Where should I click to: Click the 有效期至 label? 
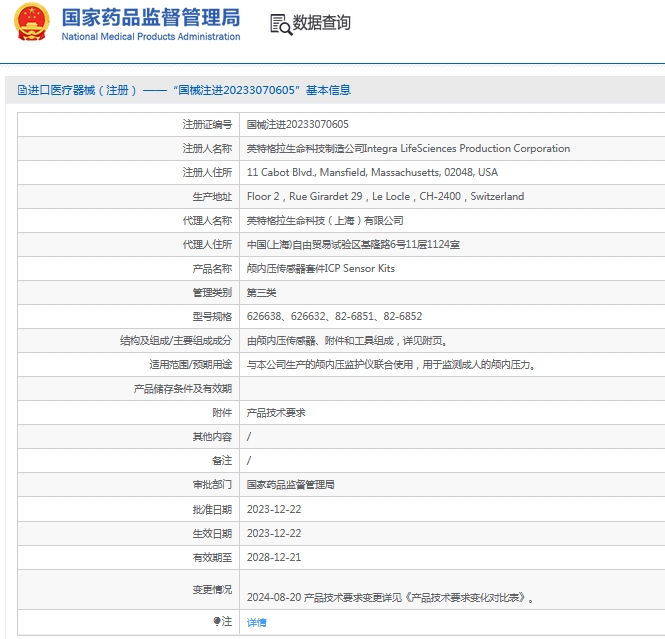[x=212, y=557]
